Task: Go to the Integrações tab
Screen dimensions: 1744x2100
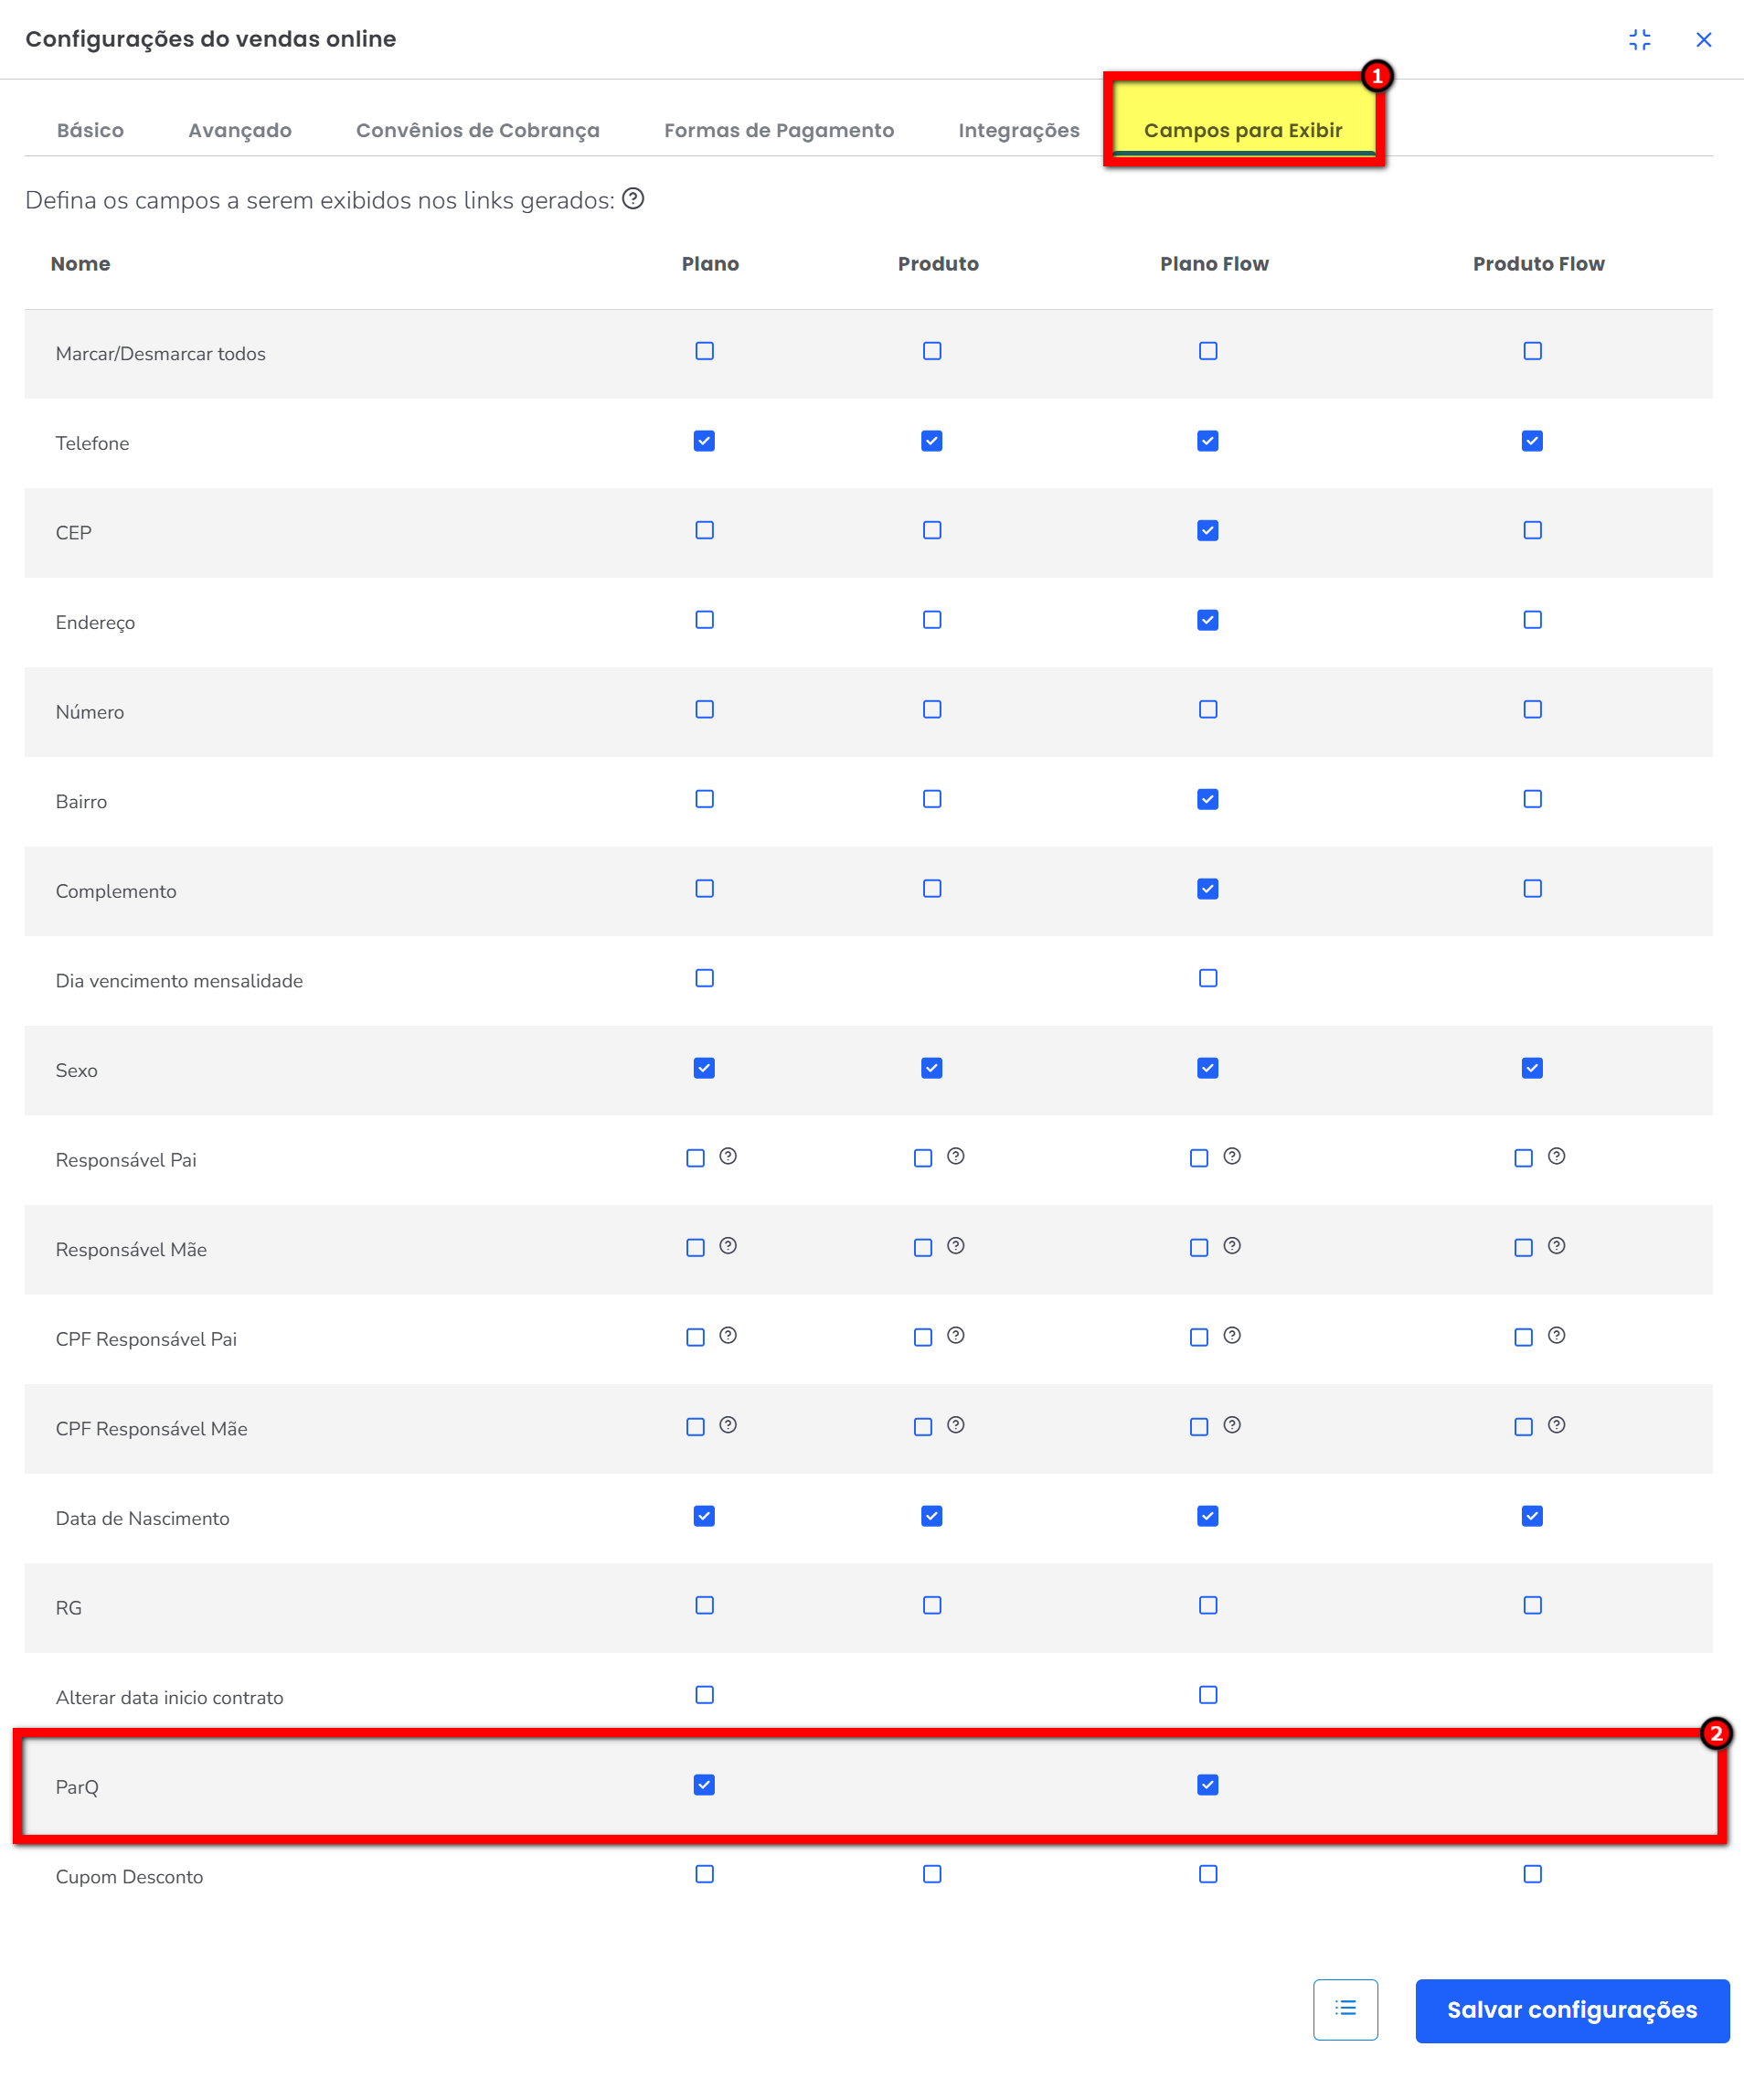Action: click(1018, 130)
